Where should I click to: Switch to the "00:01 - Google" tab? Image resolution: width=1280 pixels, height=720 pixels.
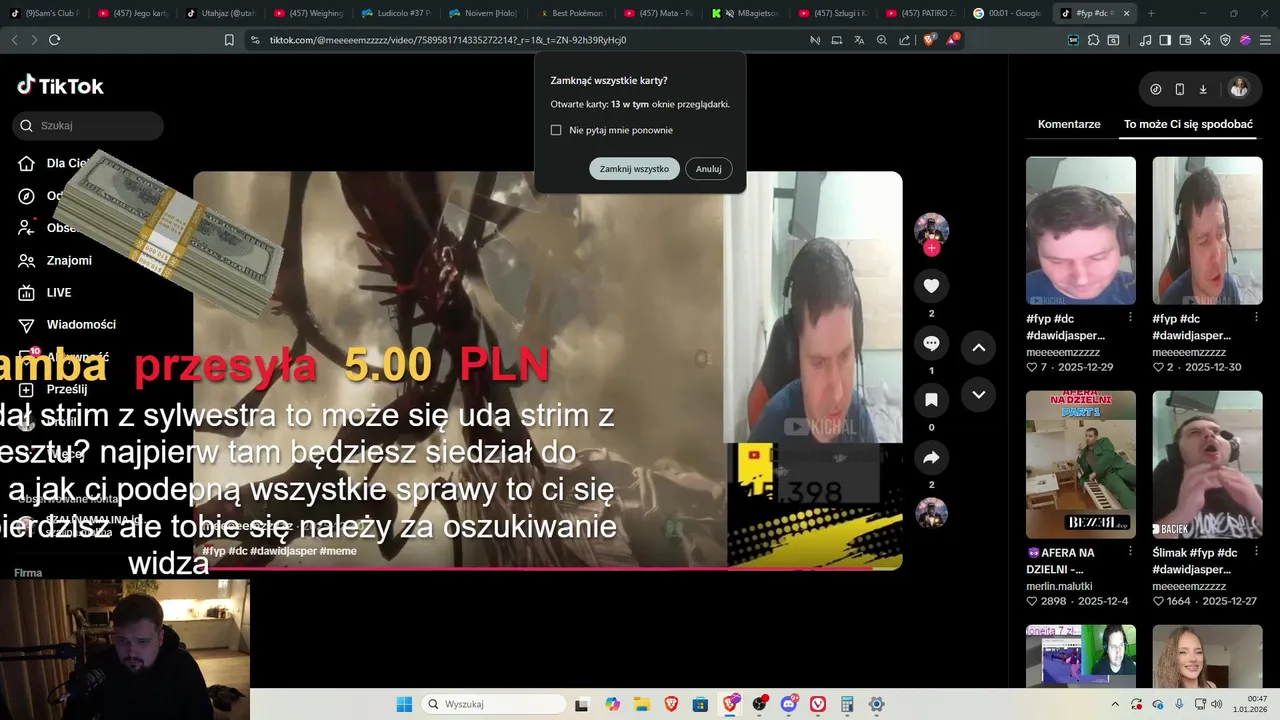[1006, 13]
